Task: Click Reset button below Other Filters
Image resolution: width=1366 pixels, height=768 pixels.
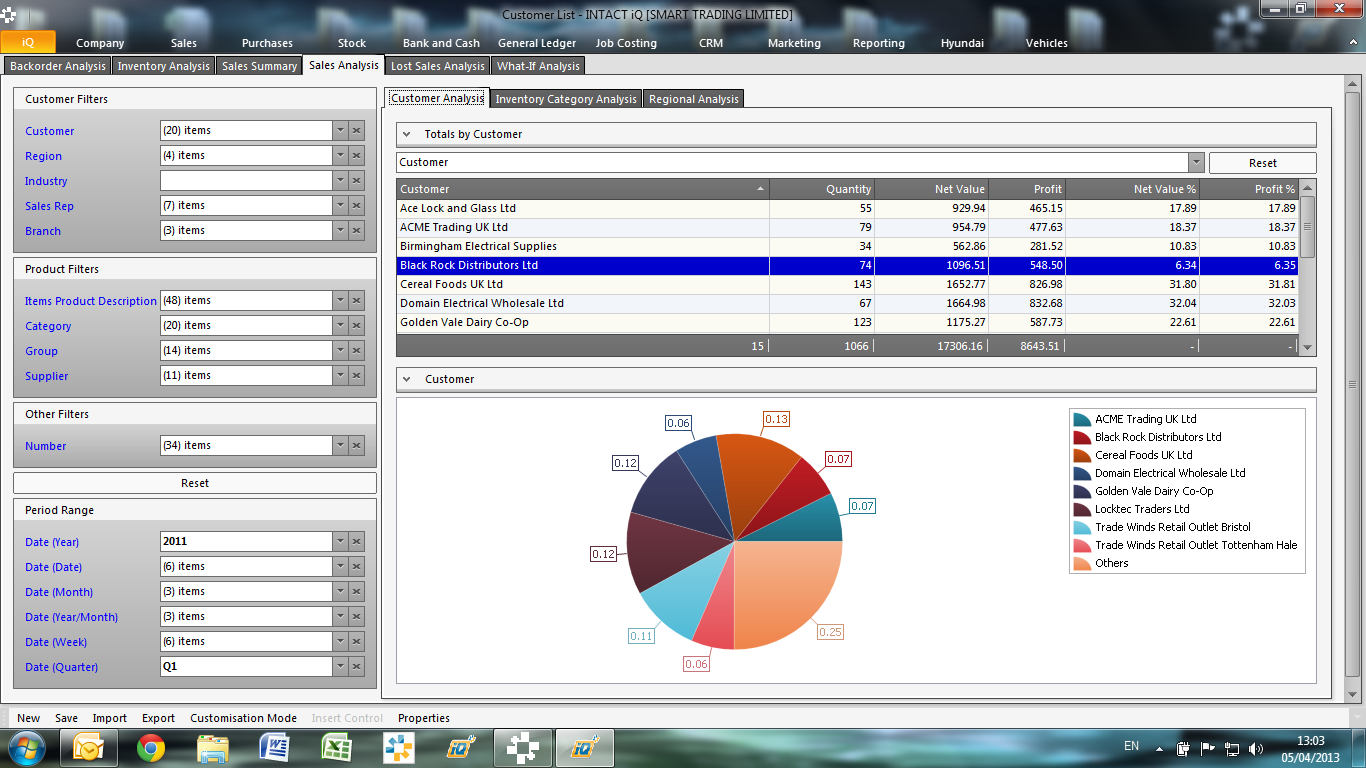Action: click(x=195, y=483)
